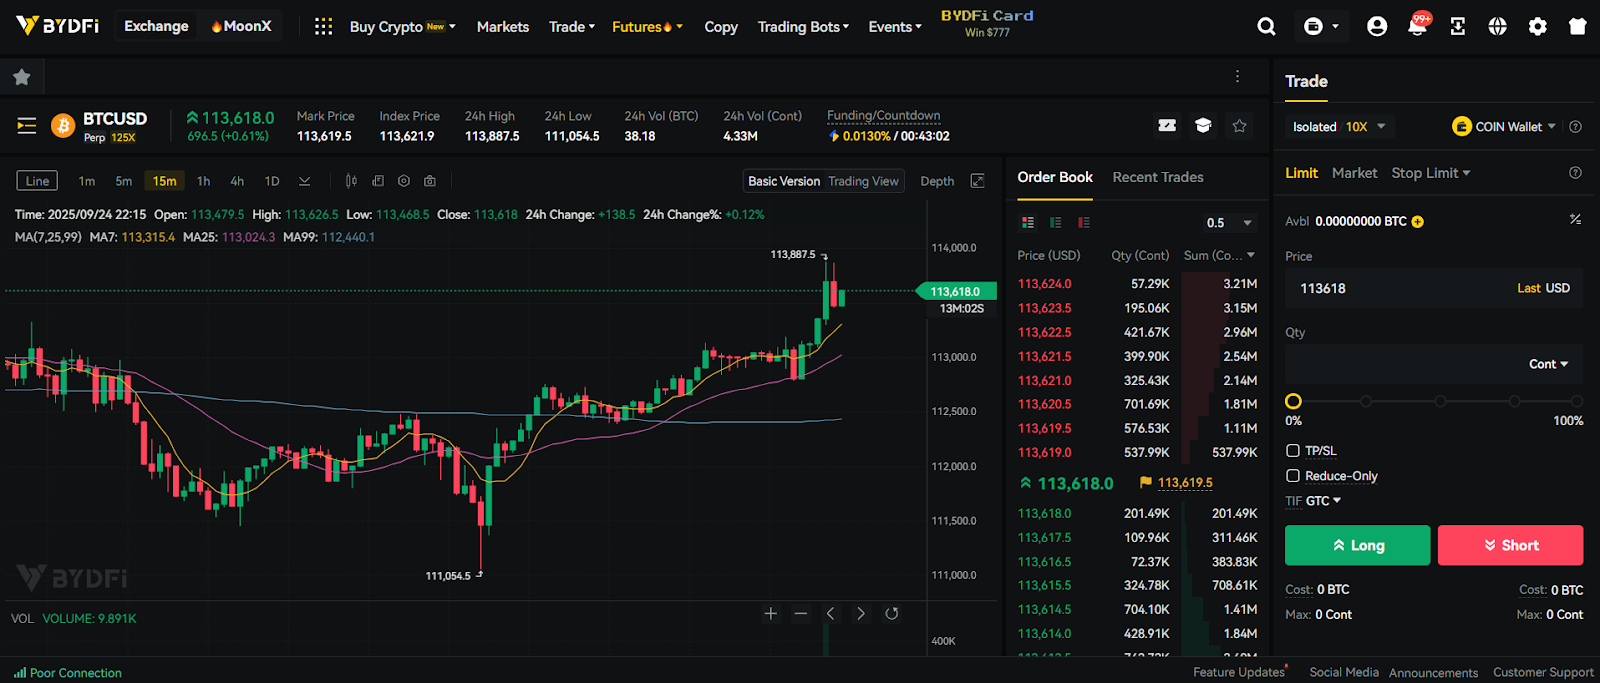Open the notifications bell icon
The width and height of the screenshot is (1600, 683).
1416,27
